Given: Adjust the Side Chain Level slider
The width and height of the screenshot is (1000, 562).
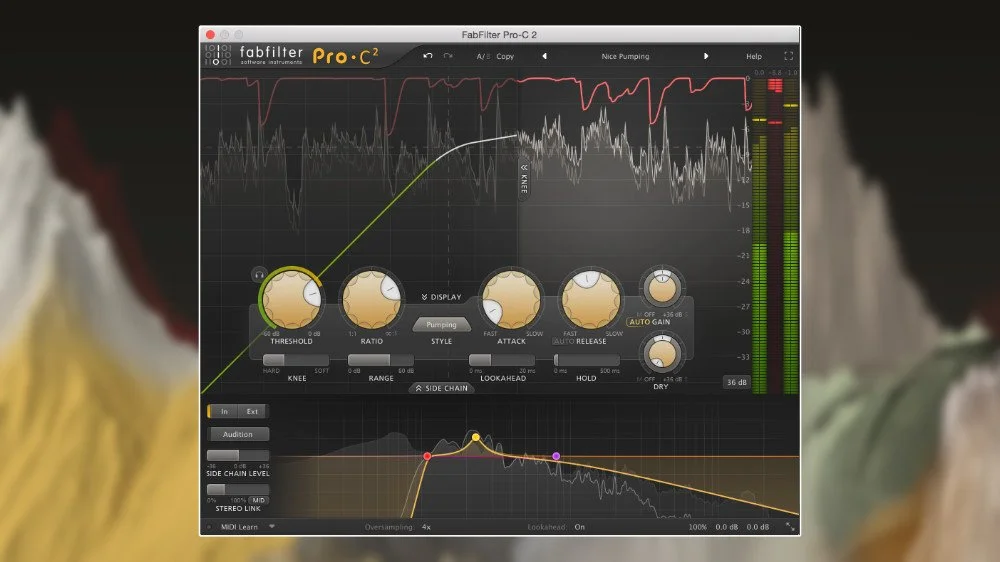Looking at the screenshot, I should point(238,455).
